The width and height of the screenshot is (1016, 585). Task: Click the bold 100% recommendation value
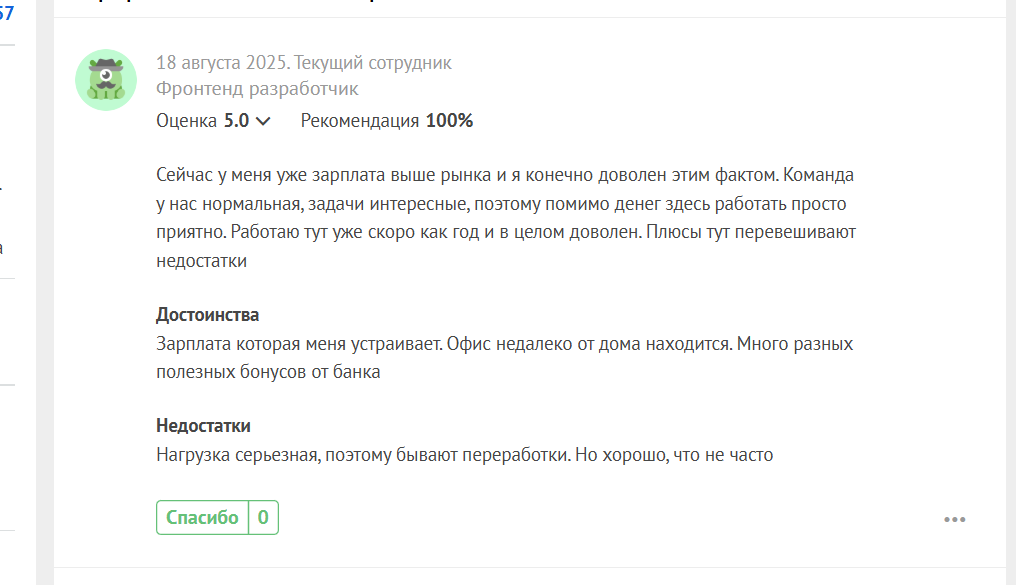(x=449, y=120)
